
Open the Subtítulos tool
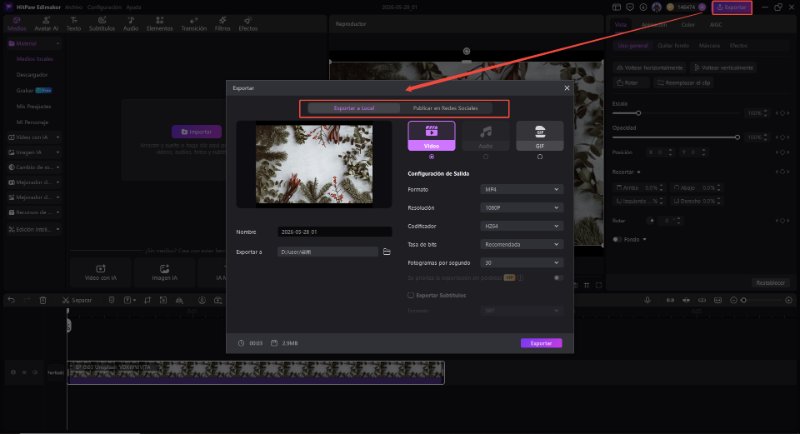[x=102, y=24]
